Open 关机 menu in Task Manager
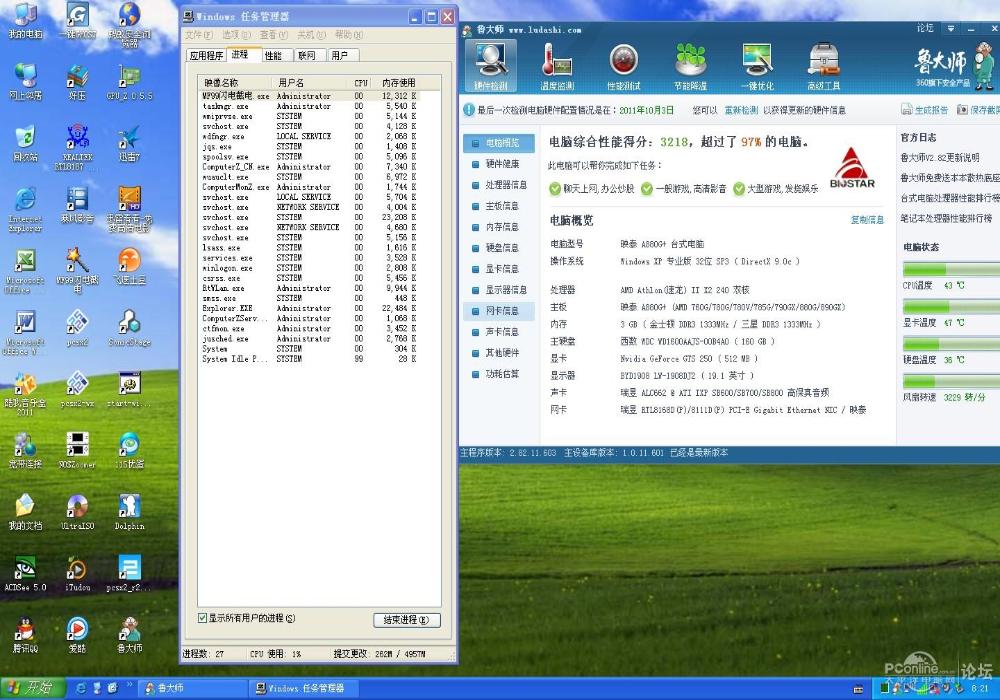The width and height of the screenshot is (1000, 700). point(311,35)
